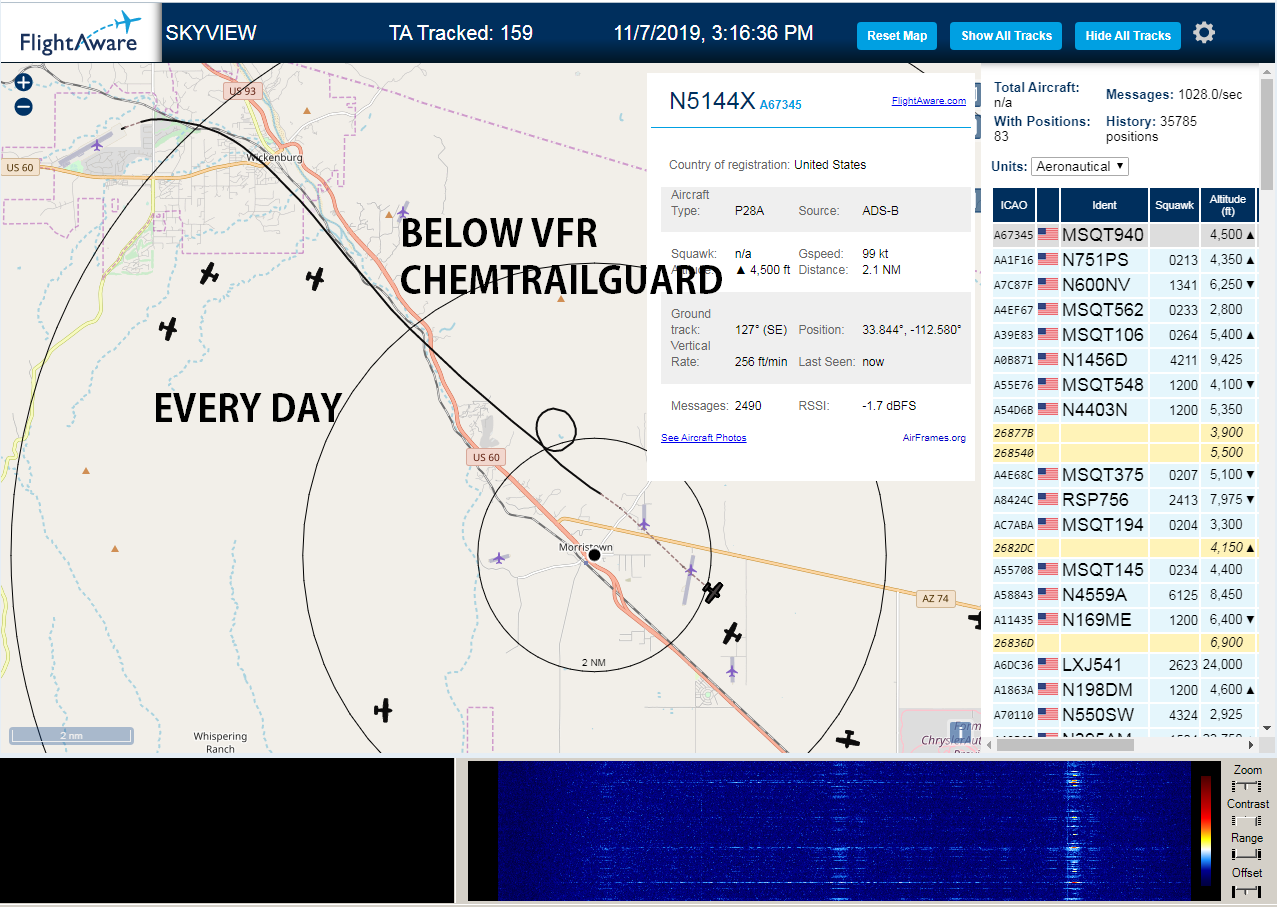Select the row with ICAO 26836D
1277x907 pixels.
point(1124,643)
